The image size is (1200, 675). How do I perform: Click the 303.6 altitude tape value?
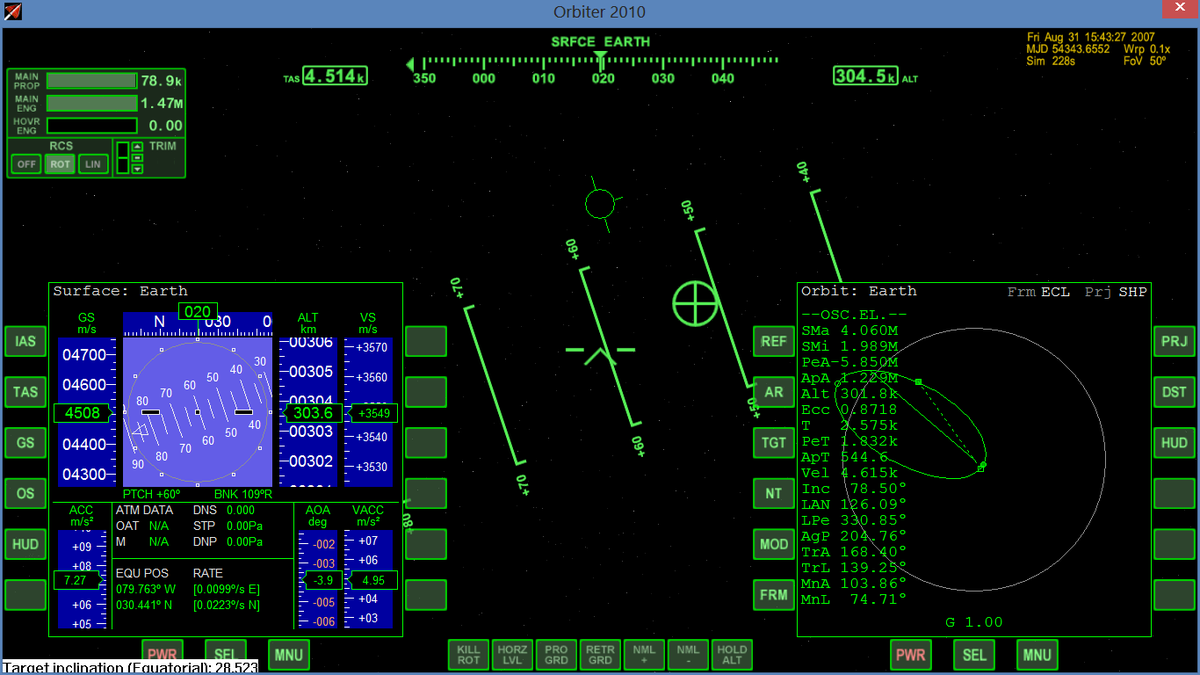pyautogui.click(x=313, y=413)
